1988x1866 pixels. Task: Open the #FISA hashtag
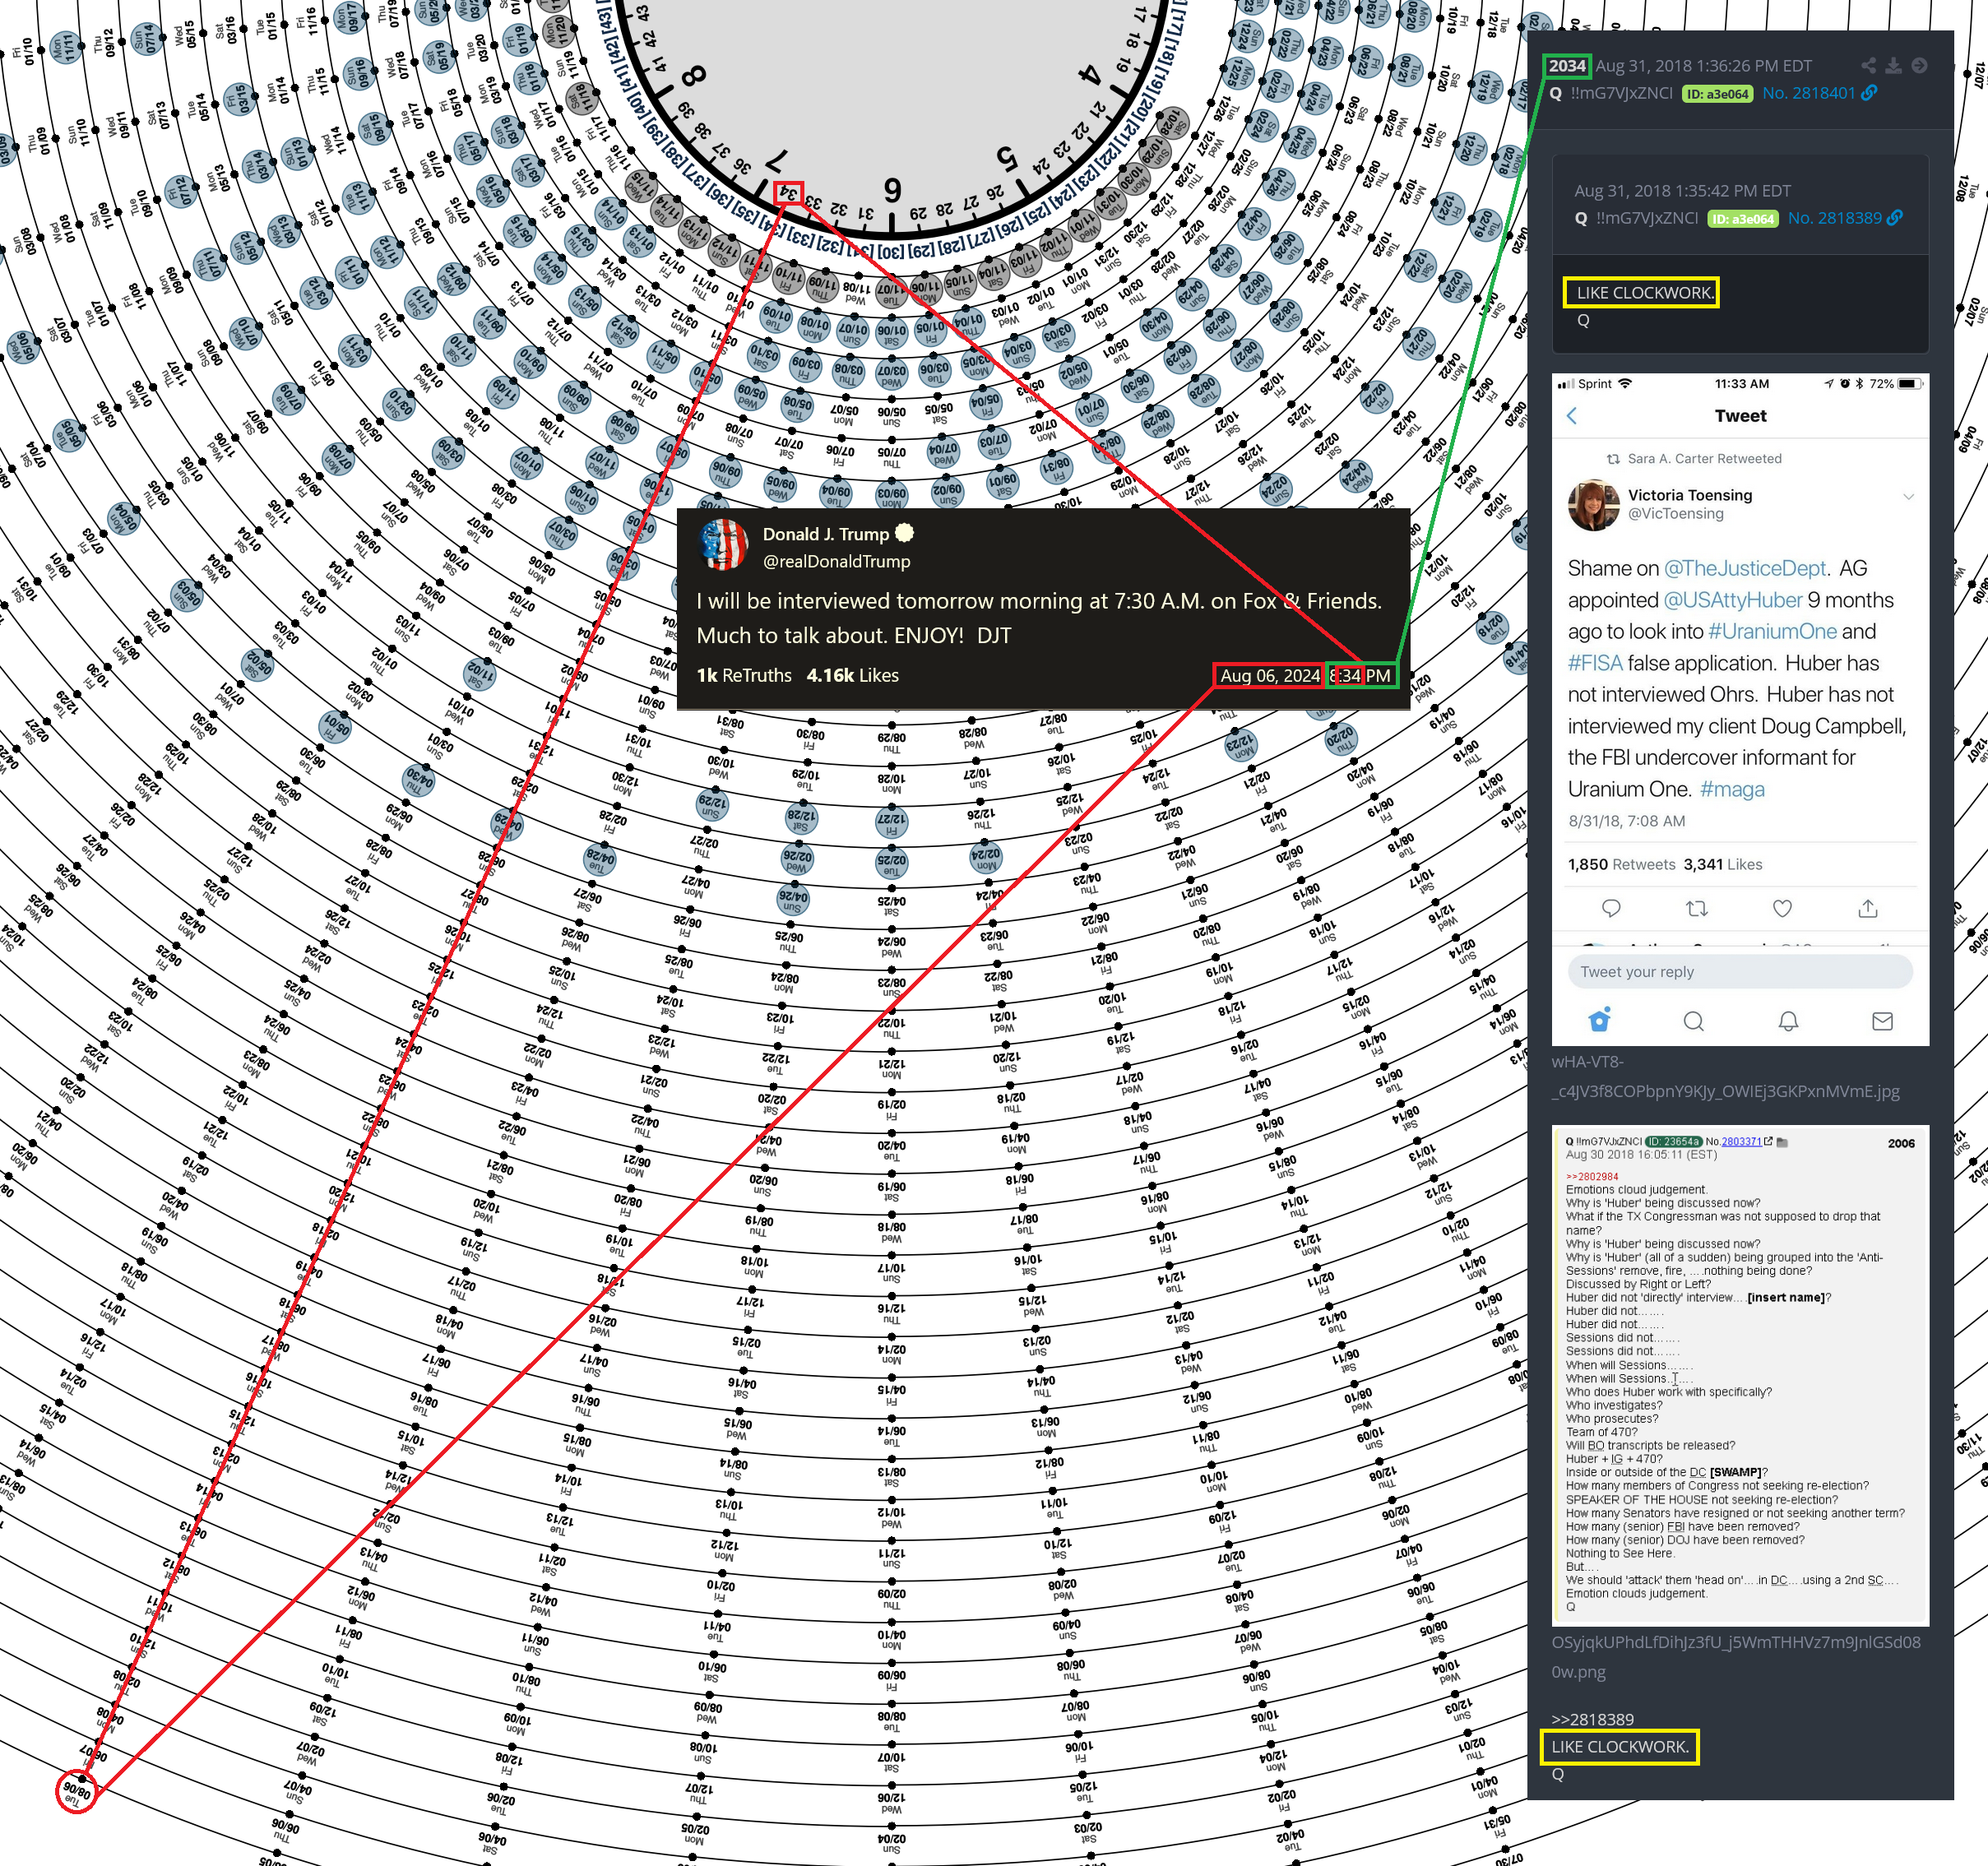[x=1595, y=663]
